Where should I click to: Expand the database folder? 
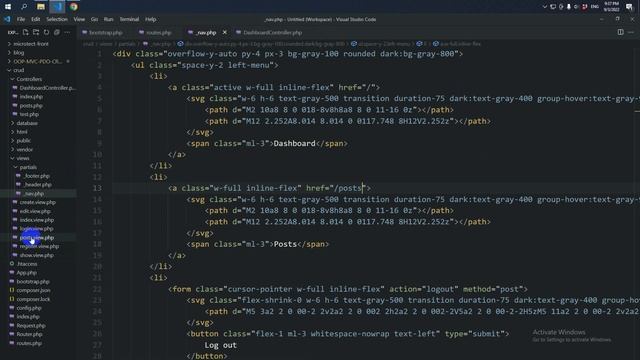[27, 123]
